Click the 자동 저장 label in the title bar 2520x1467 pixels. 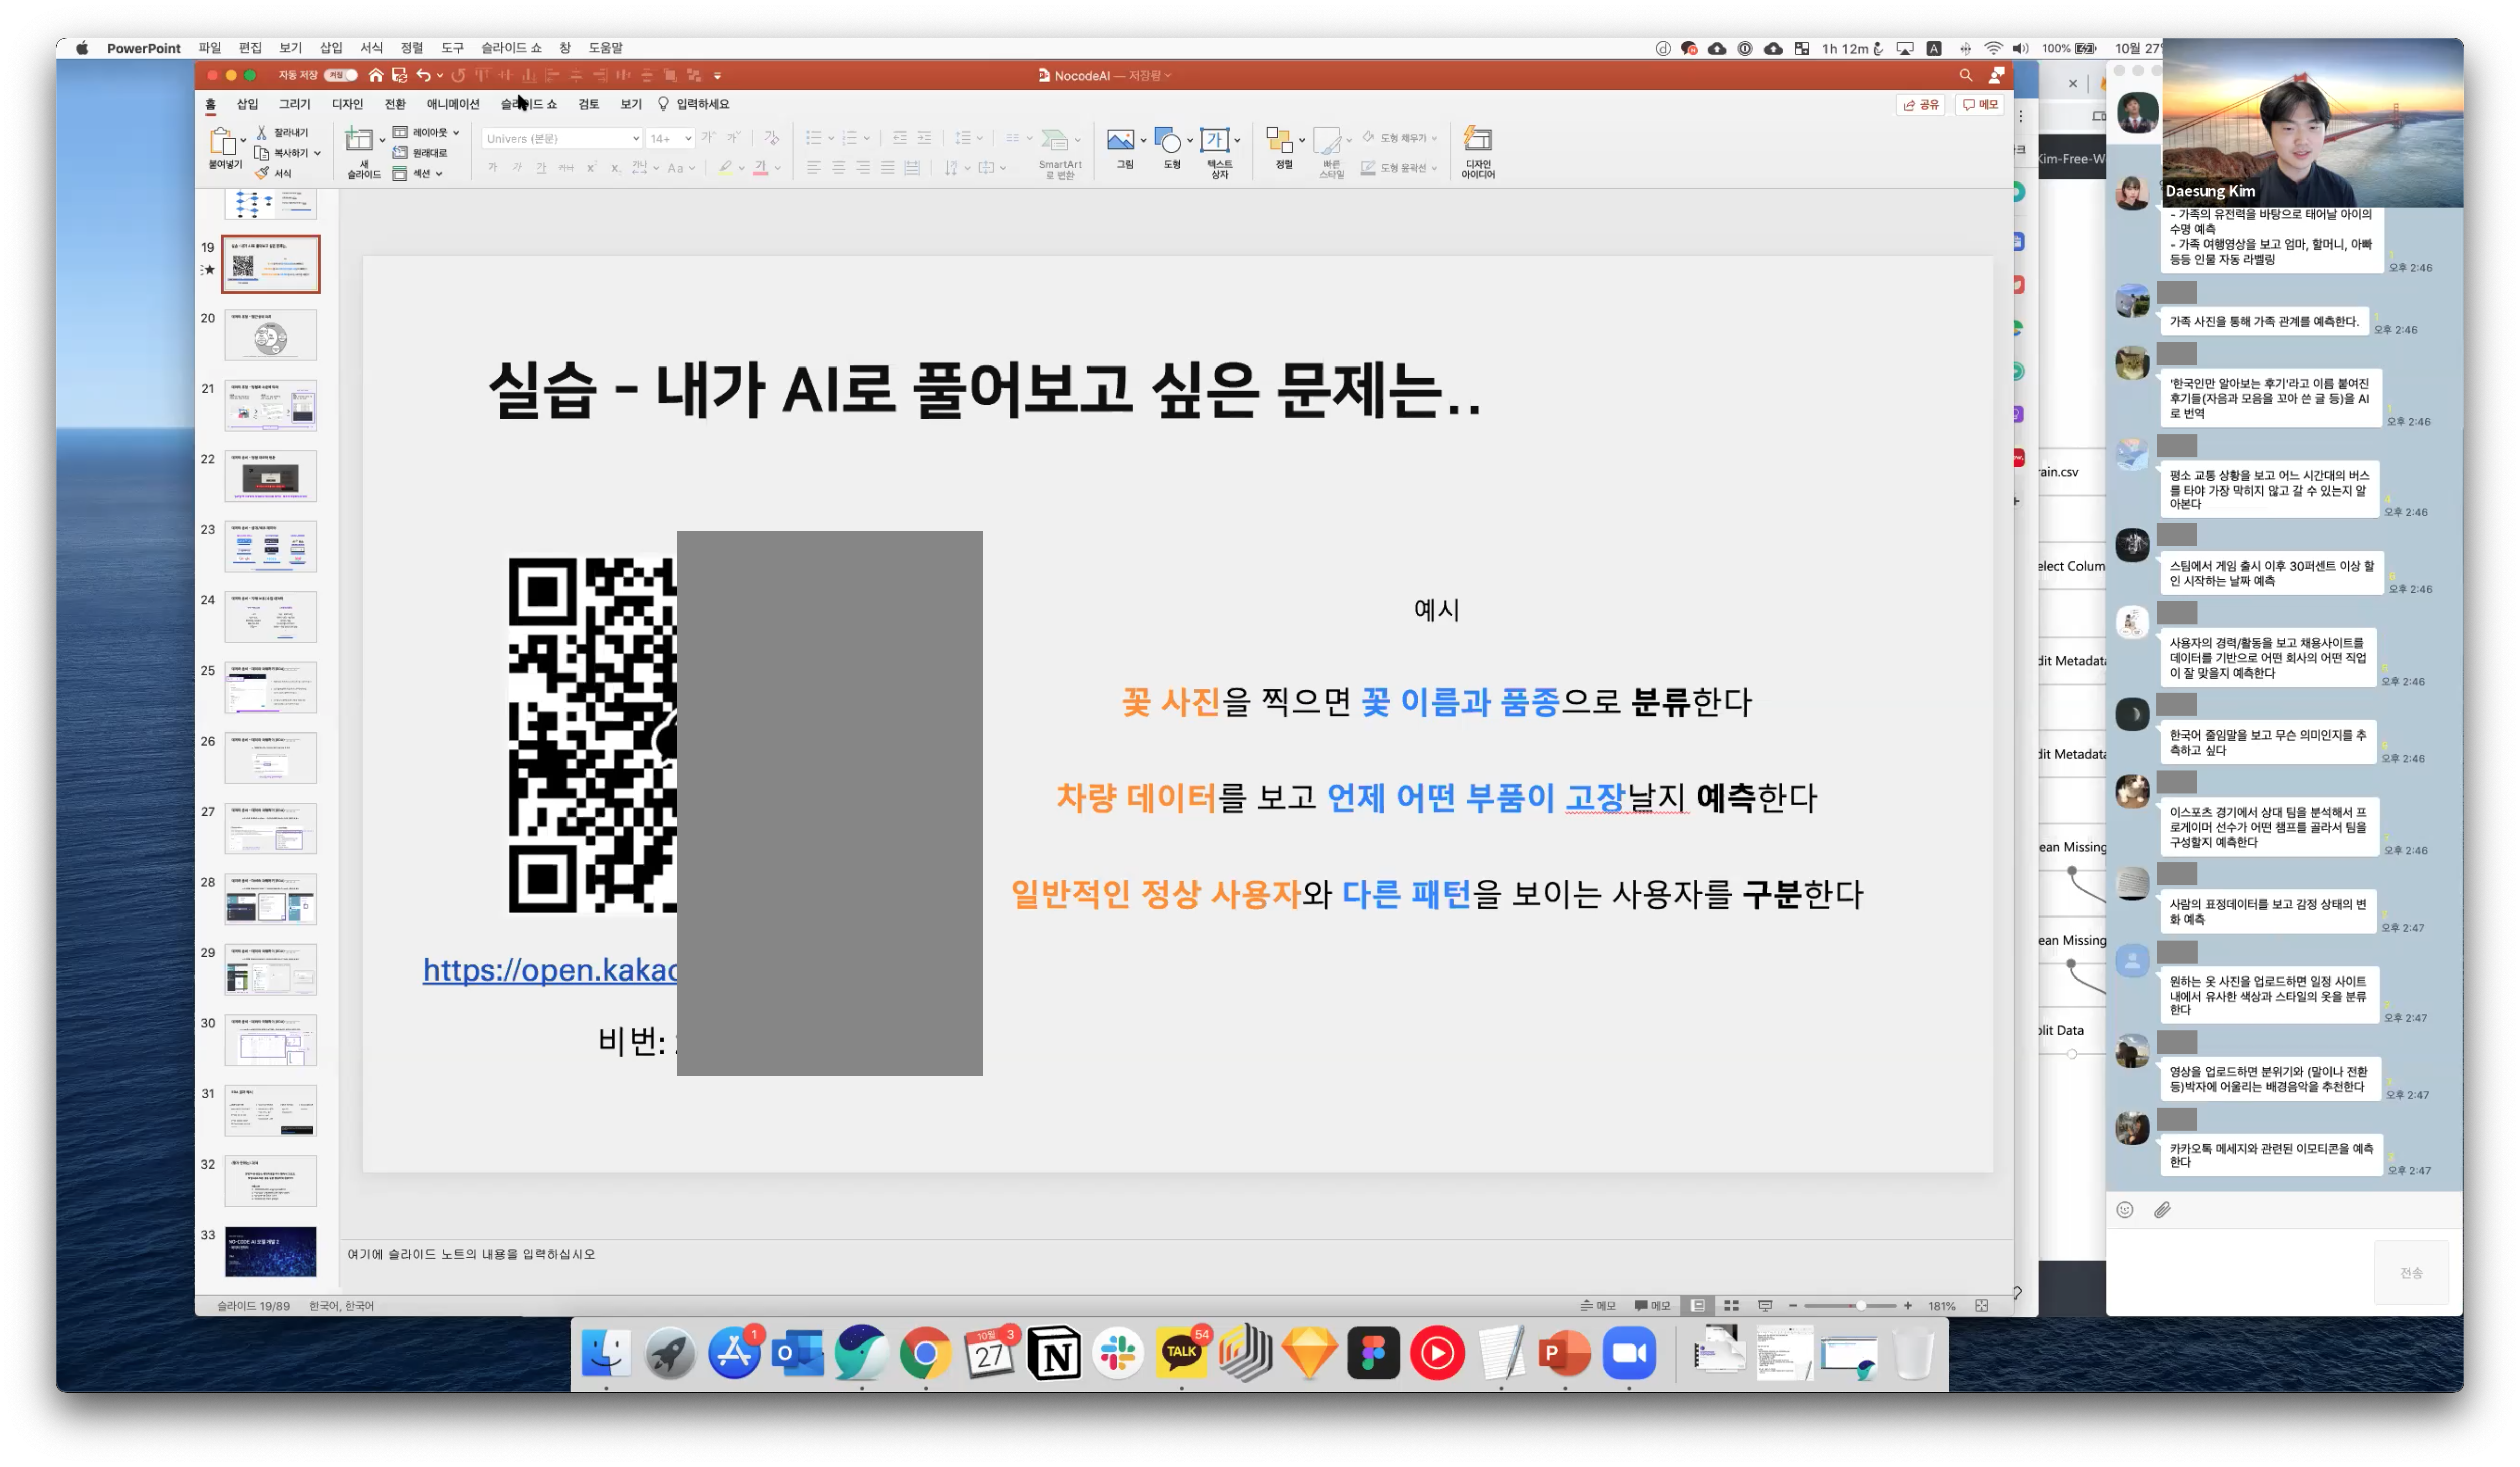[x=297, y=75]
